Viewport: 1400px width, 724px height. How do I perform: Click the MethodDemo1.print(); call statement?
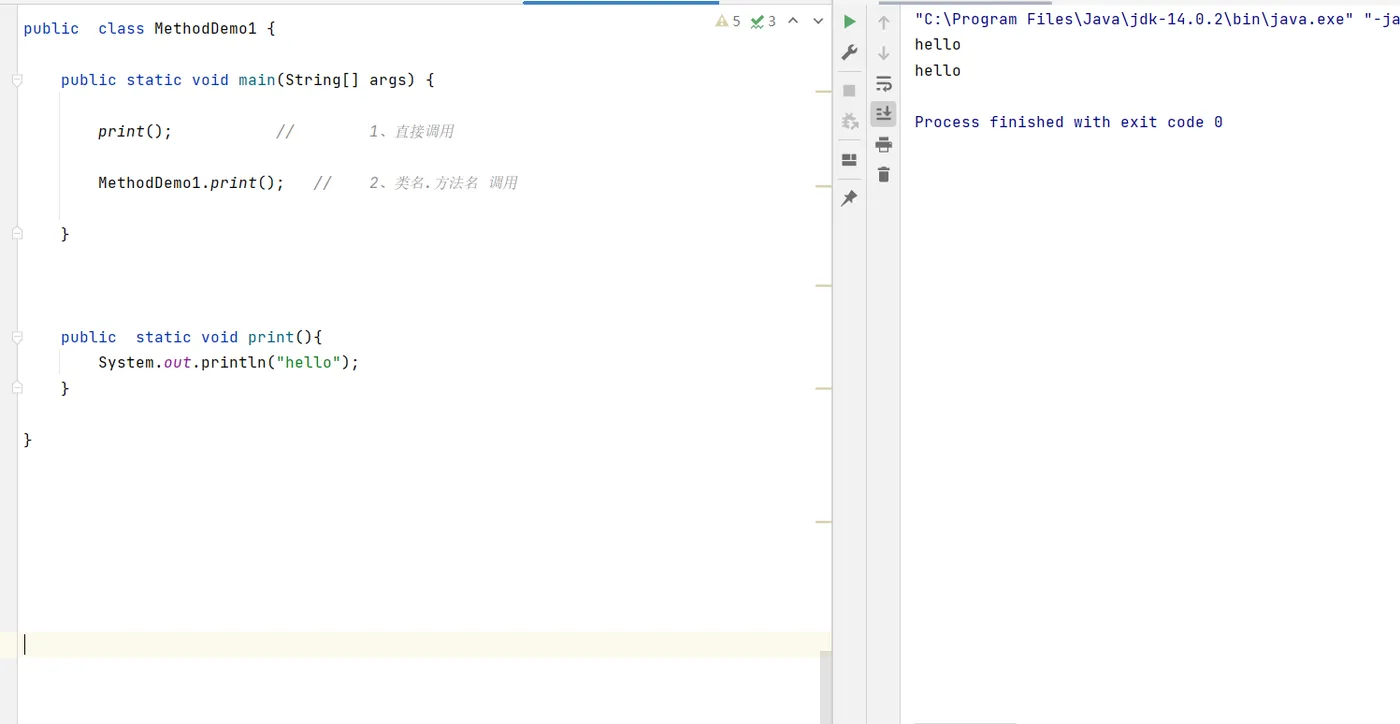tap(191, 183)
